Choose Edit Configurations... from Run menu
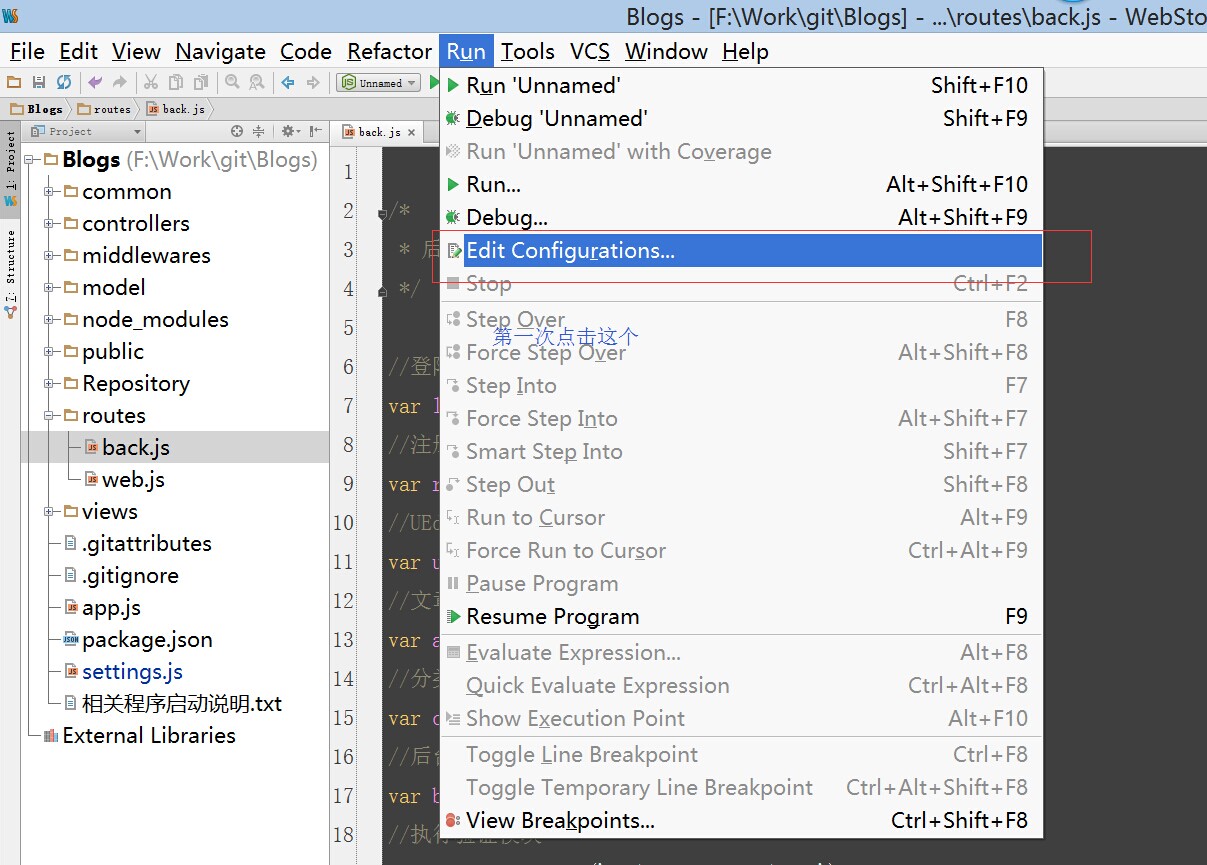The height and width of the screenshot is (865, 1207). [x=570, y=251]
